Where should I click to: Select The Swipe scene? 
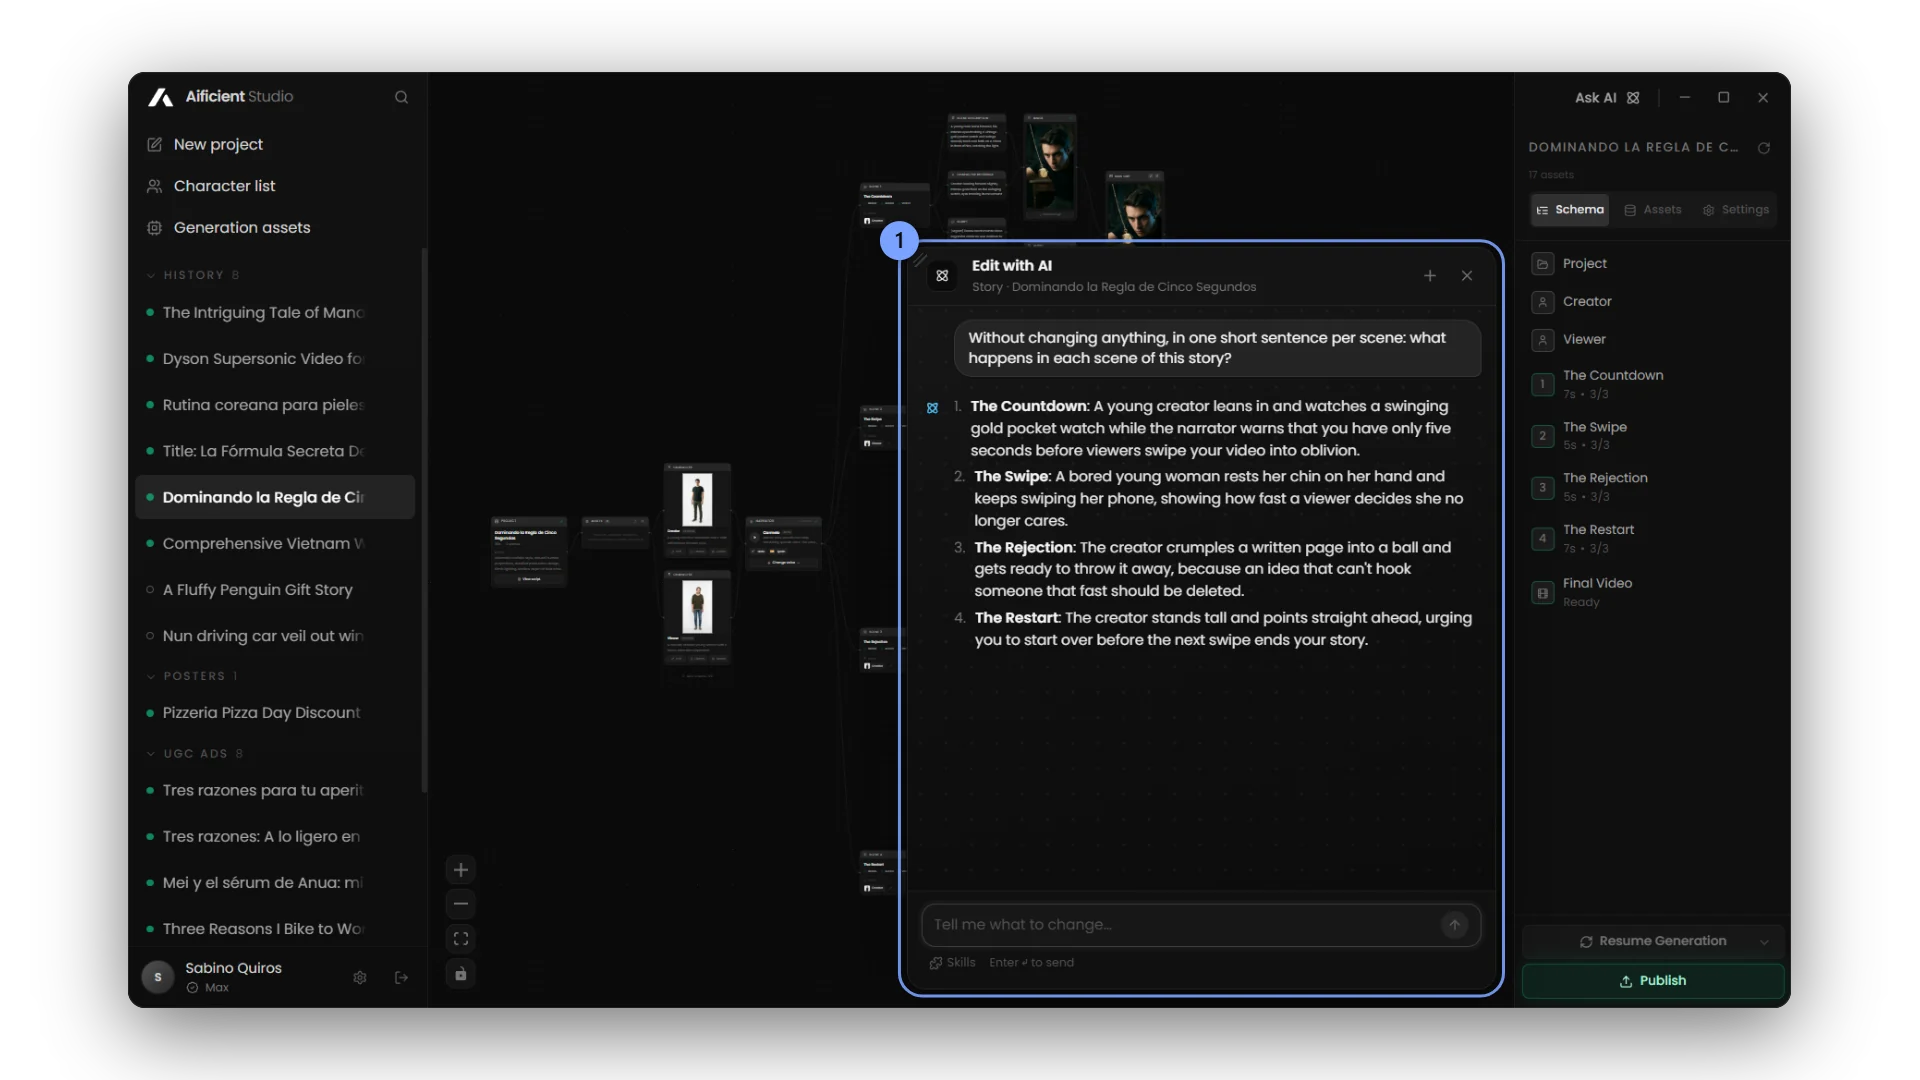[1654, 436]
